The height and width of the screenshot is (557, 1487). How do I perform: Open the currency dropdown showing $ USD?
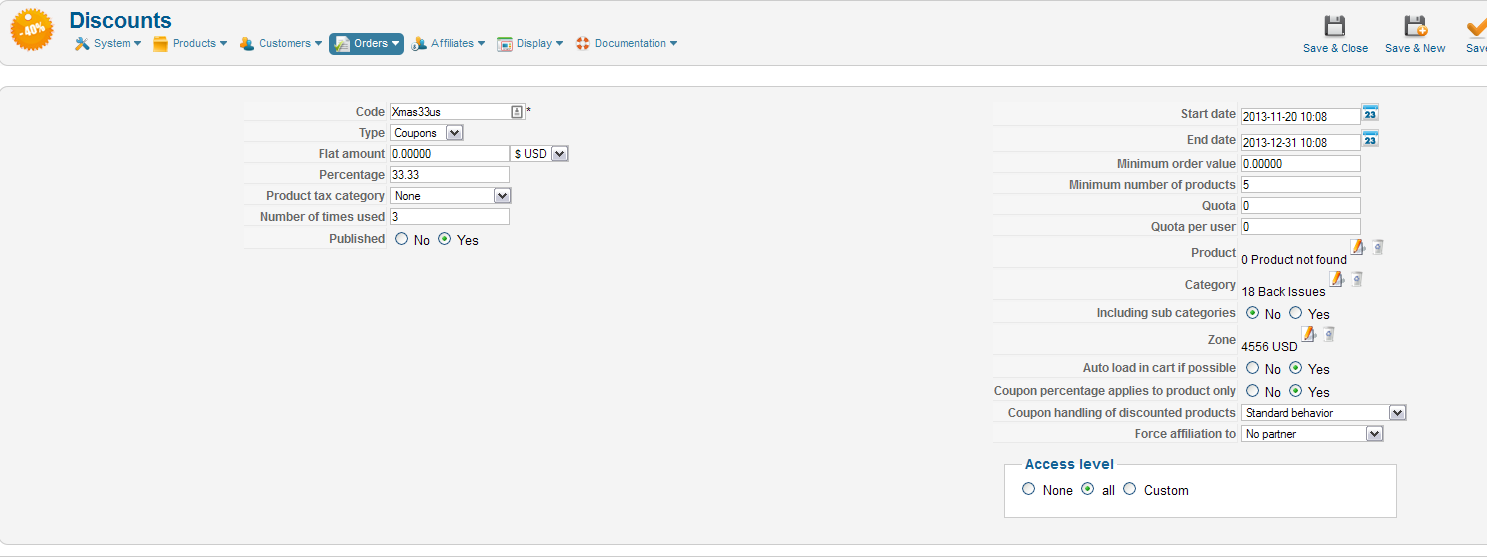540,154
